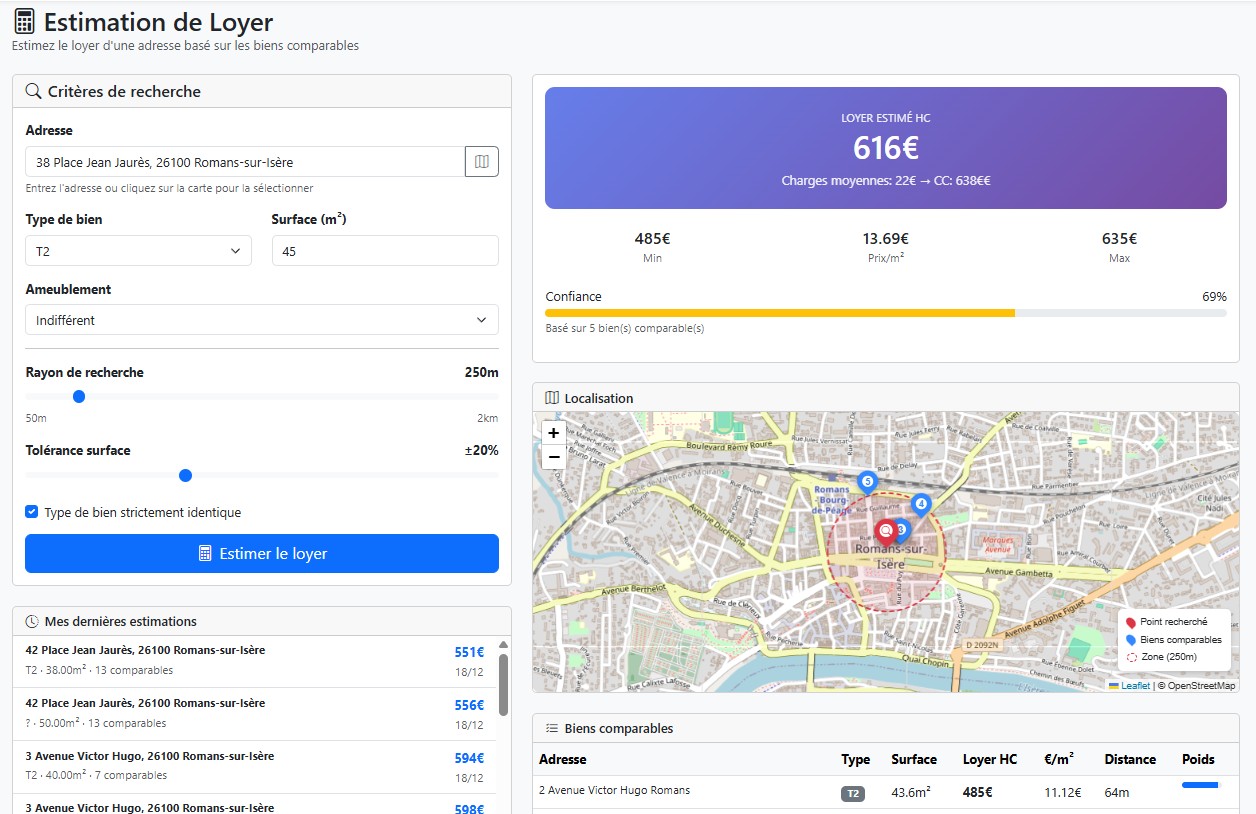Screen dimensions: 1256x814
Task: Open the Leaflet attribution link
Action: 1135,686
